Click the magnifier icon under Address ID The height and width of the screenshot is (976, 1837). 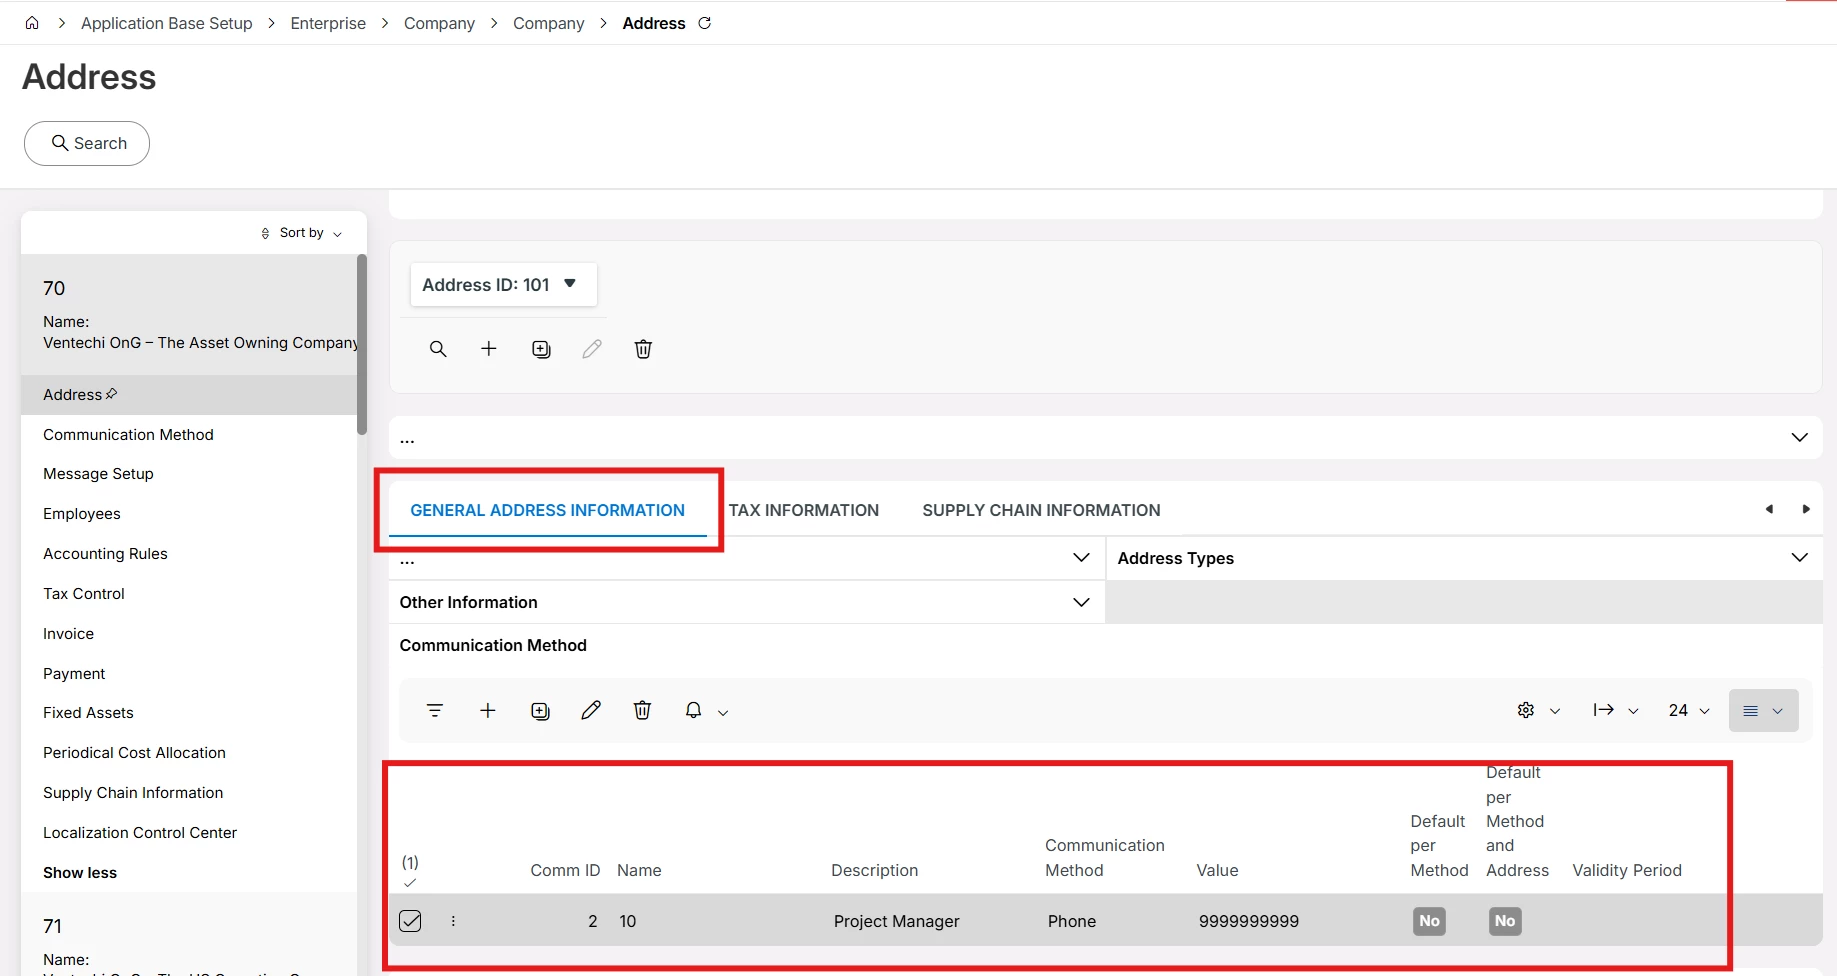pyautogui.click(x=438, y=349)
